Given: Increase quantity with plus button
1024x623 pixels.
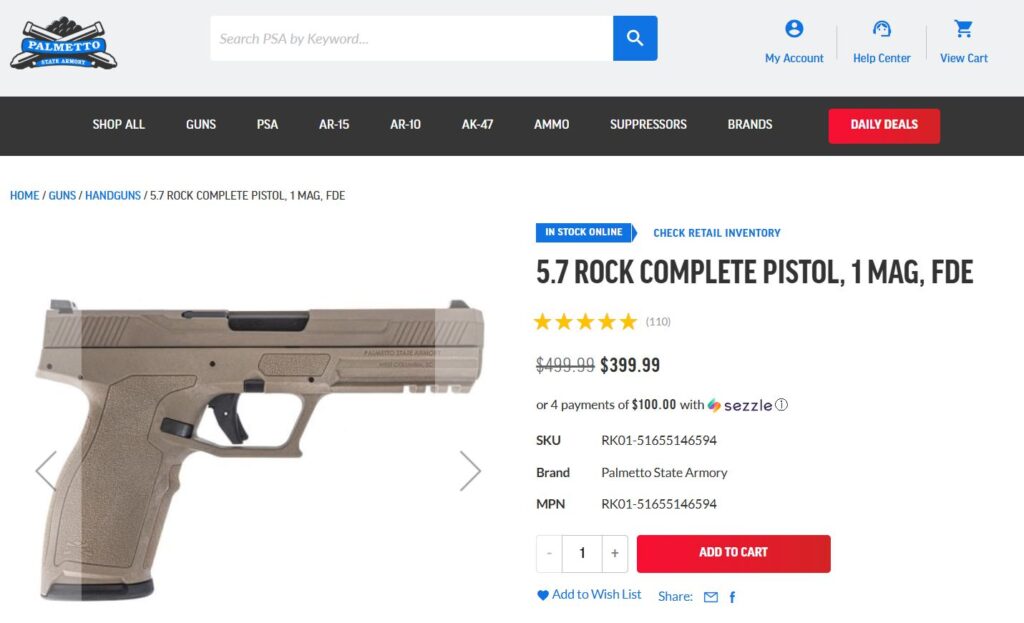Looking at the screenshot, I should coord(615,553).
